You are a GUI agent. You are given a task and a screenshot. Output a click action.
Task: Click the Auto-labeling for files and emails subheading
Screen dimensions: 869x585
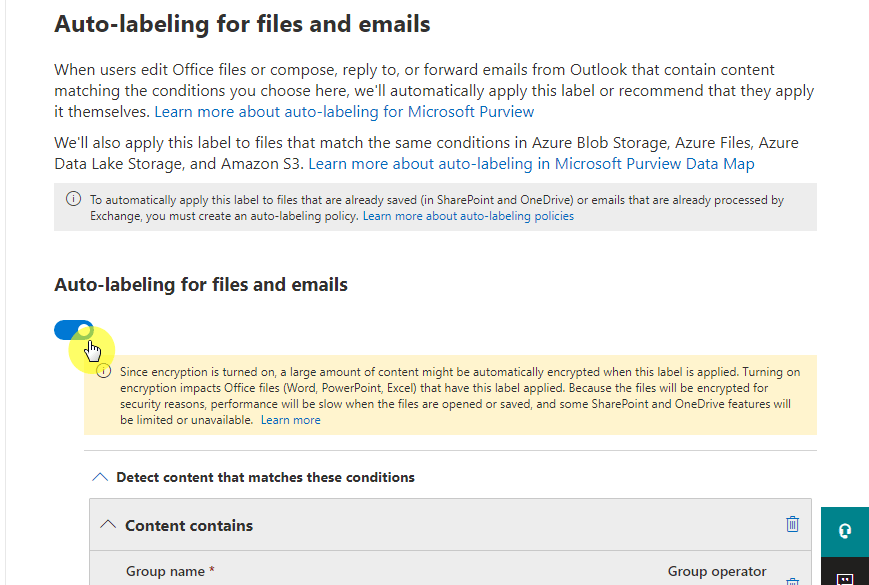[201, 285]
